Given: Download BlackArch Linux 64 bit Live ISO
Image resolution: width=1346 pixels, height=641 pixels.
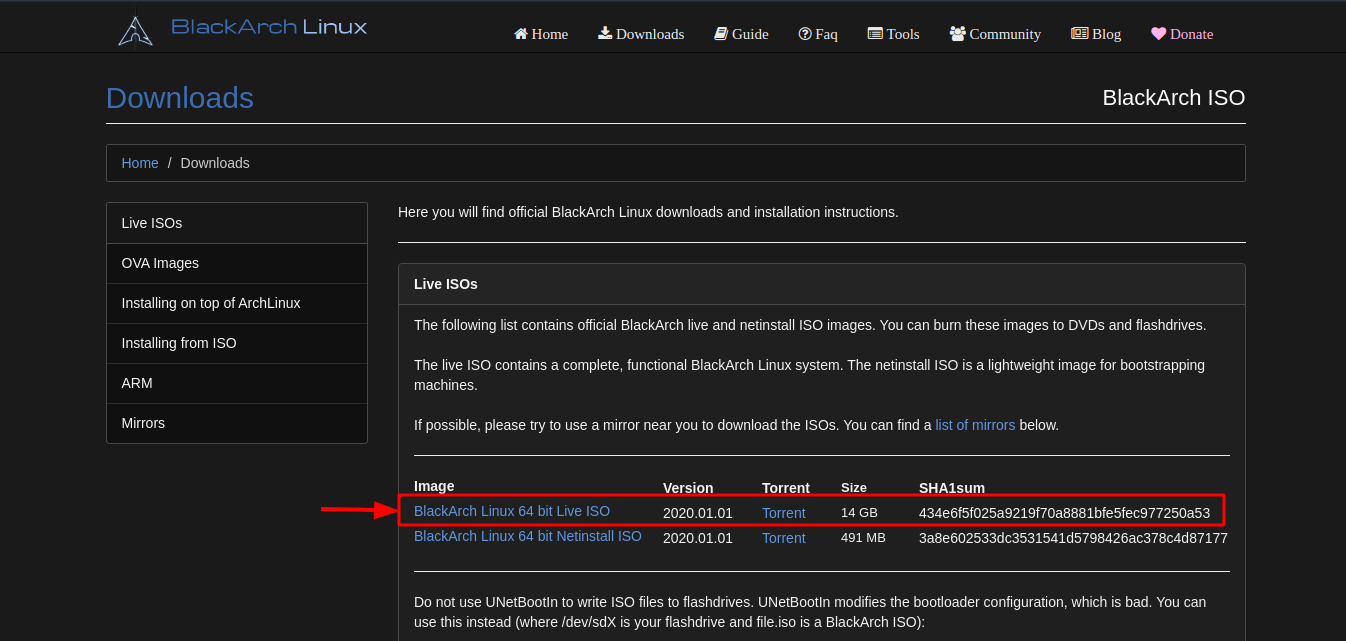Looking at the screenshot, I should (512, 511).
